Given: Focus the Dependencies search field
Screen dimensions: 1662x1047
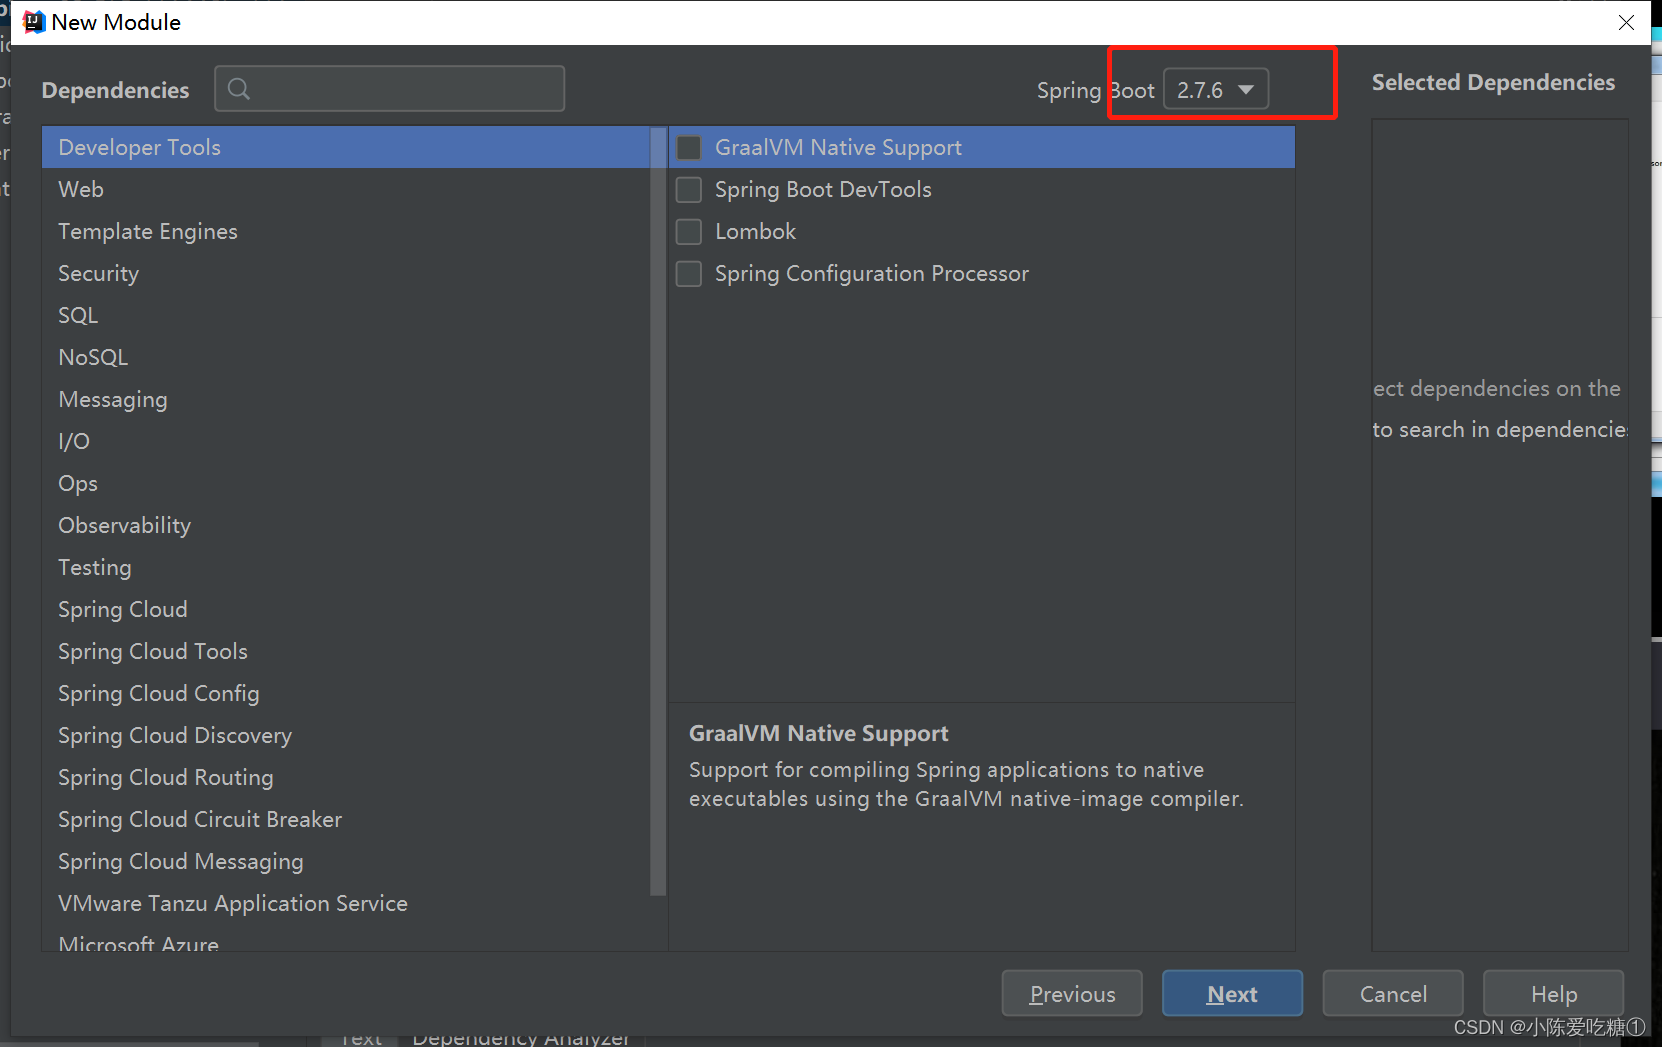Looking at the screenshot, I should coord(390,89).
